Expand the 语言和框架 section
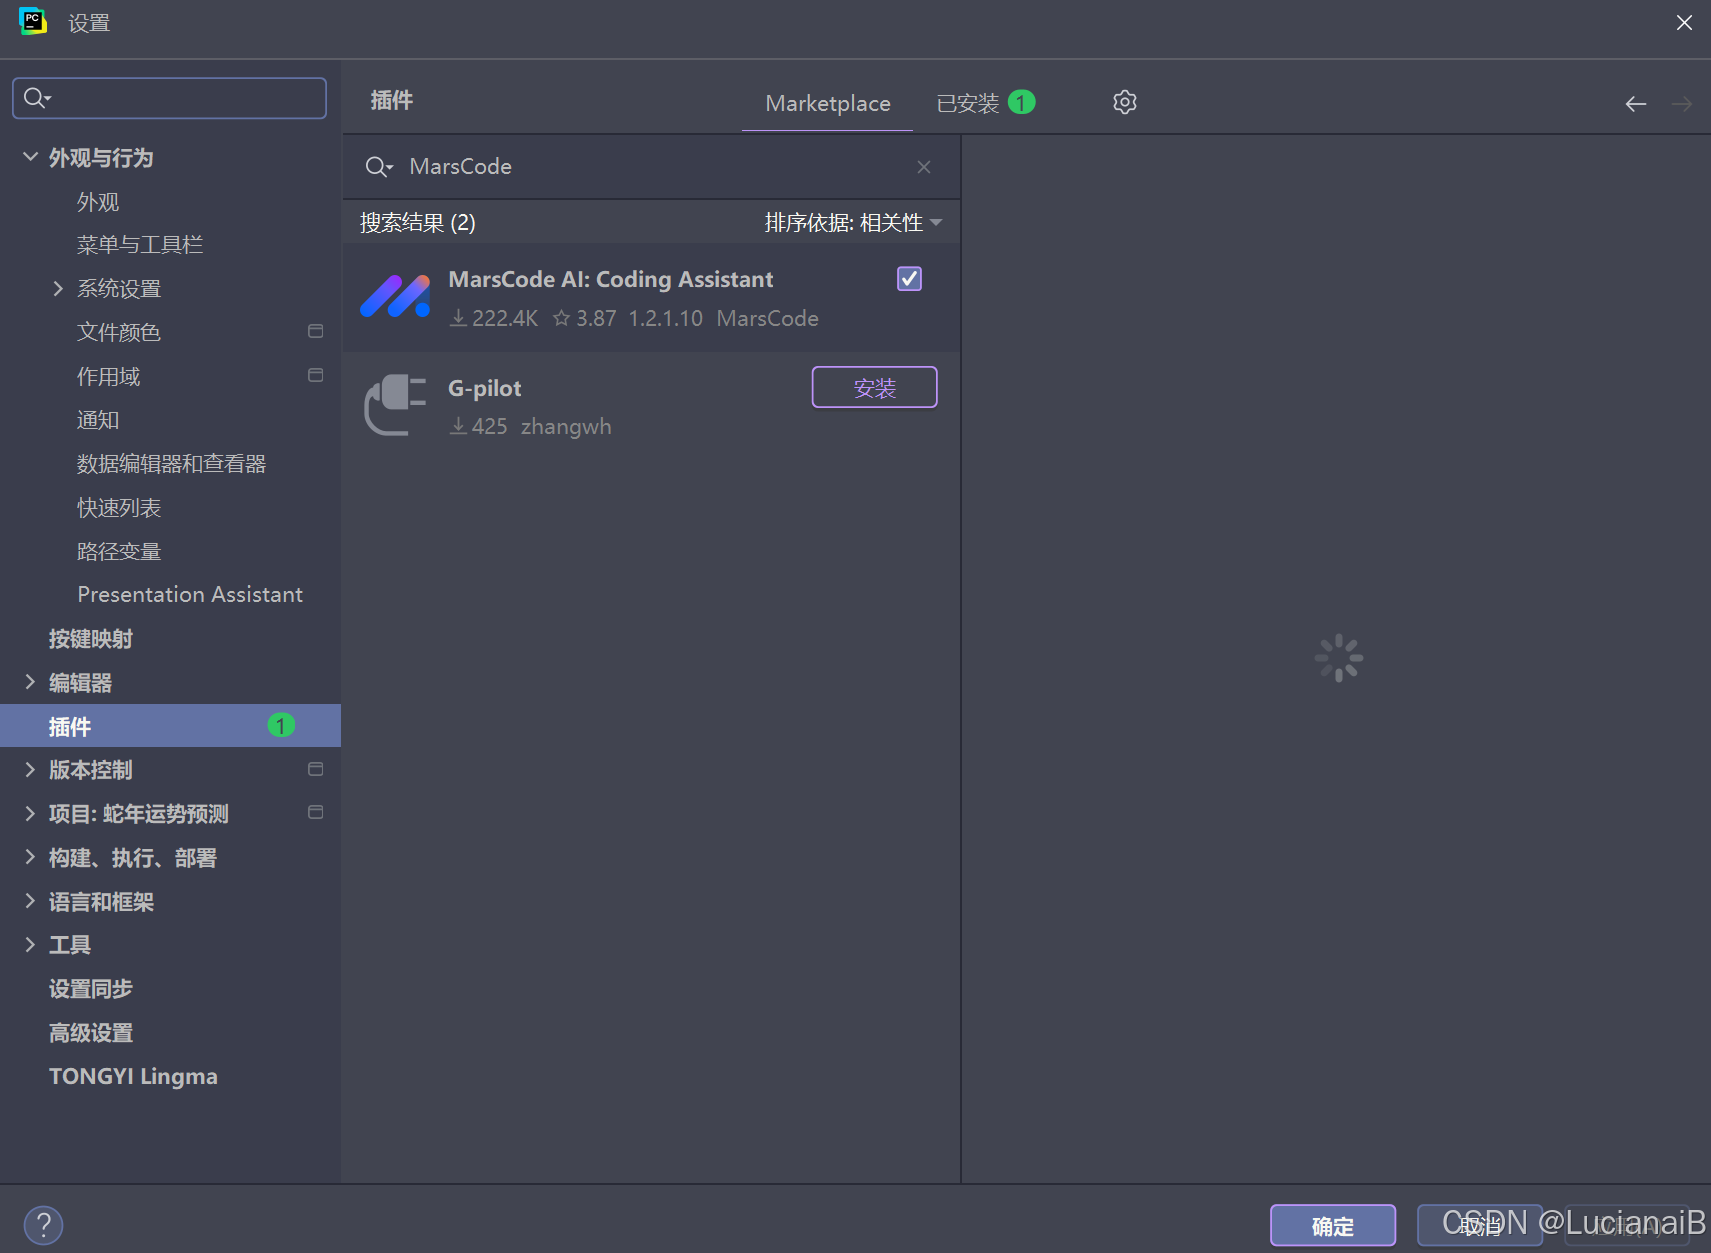The image size is (1711, 1253). click(30, 901)
